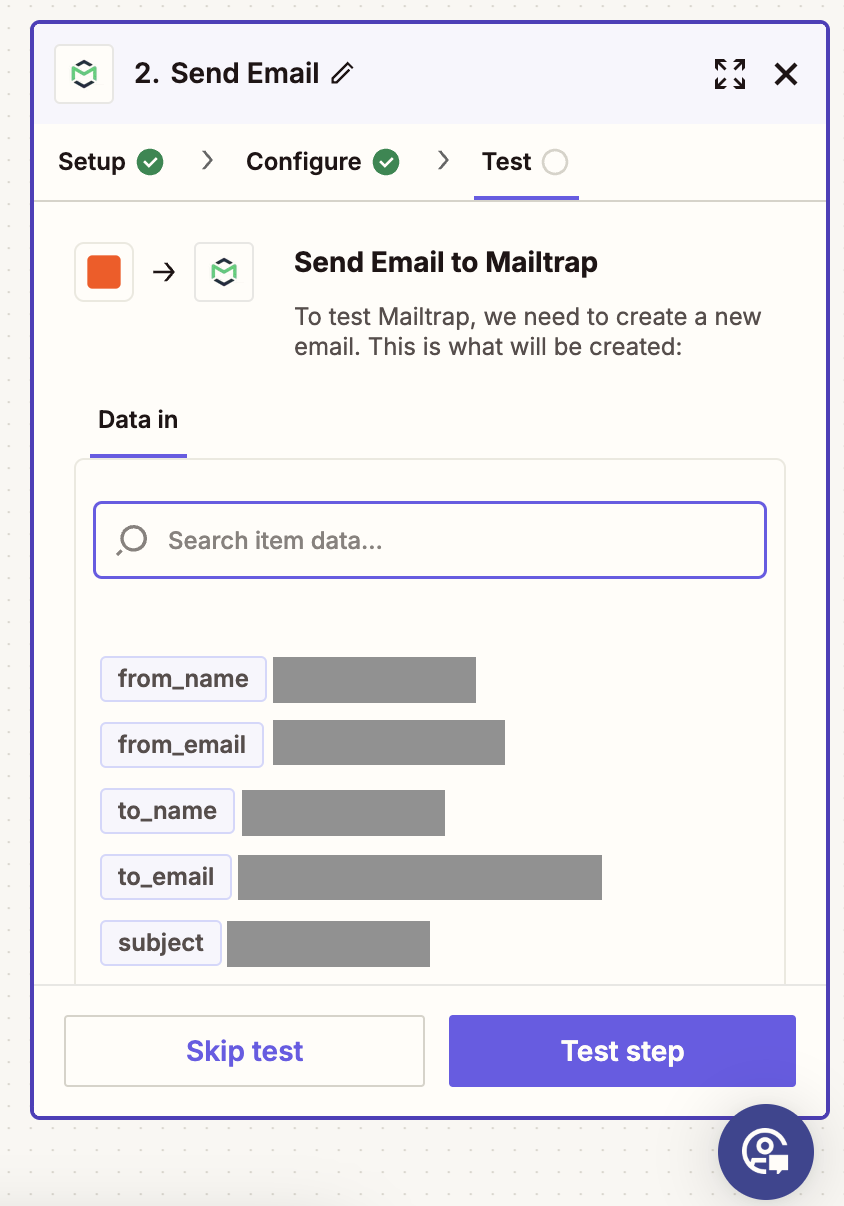Click the search magnifier icon
Screen dimensions: 844x1206
(132, 541)
